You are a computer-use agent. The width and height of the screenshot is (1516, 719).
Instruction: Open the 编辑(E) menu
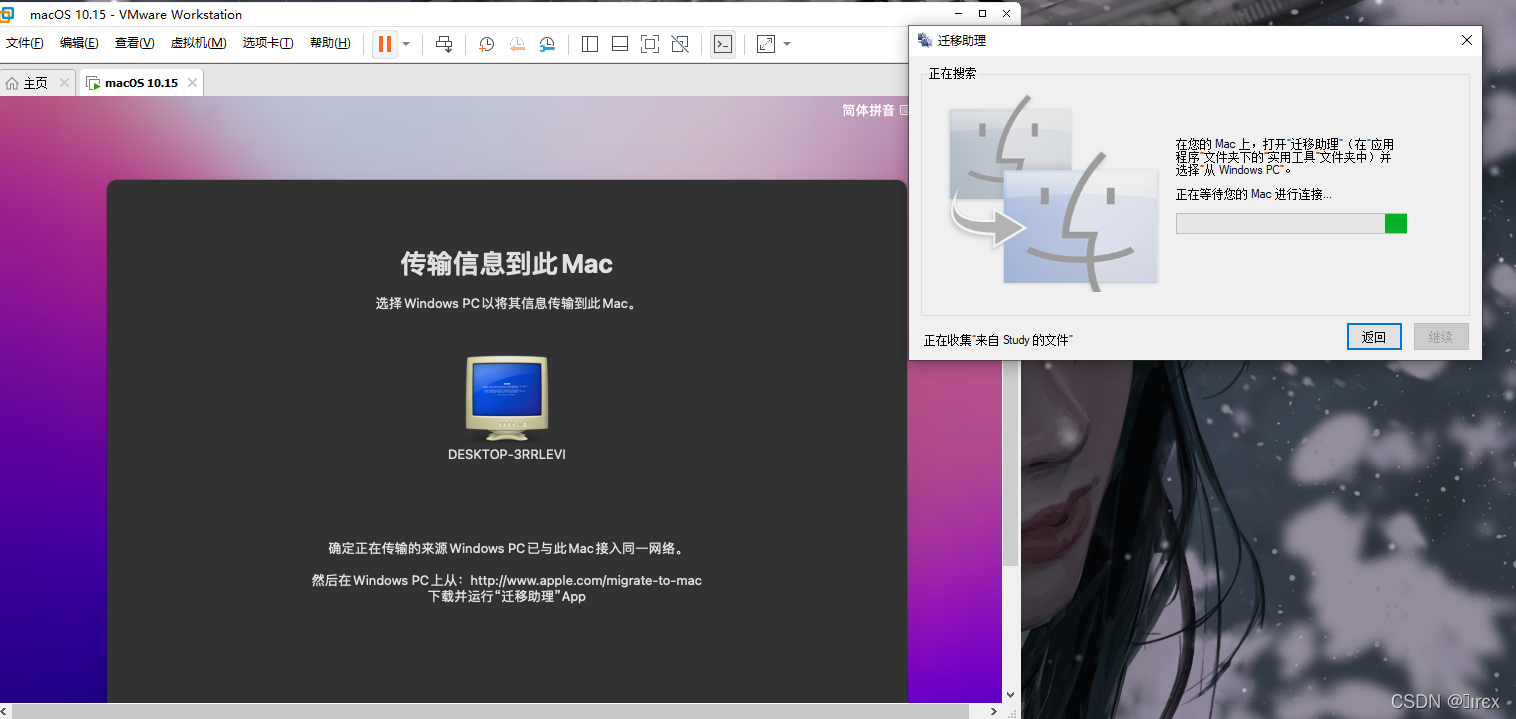coord(79,43)
